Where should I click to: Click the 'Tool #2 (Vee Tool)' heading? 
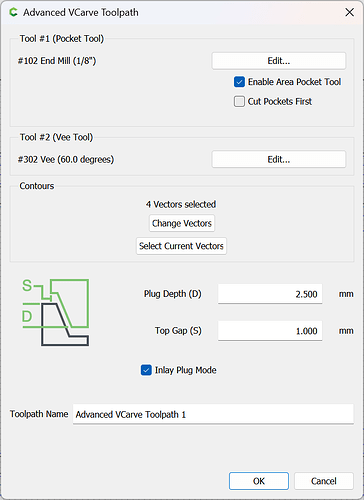tap(56, 137)
